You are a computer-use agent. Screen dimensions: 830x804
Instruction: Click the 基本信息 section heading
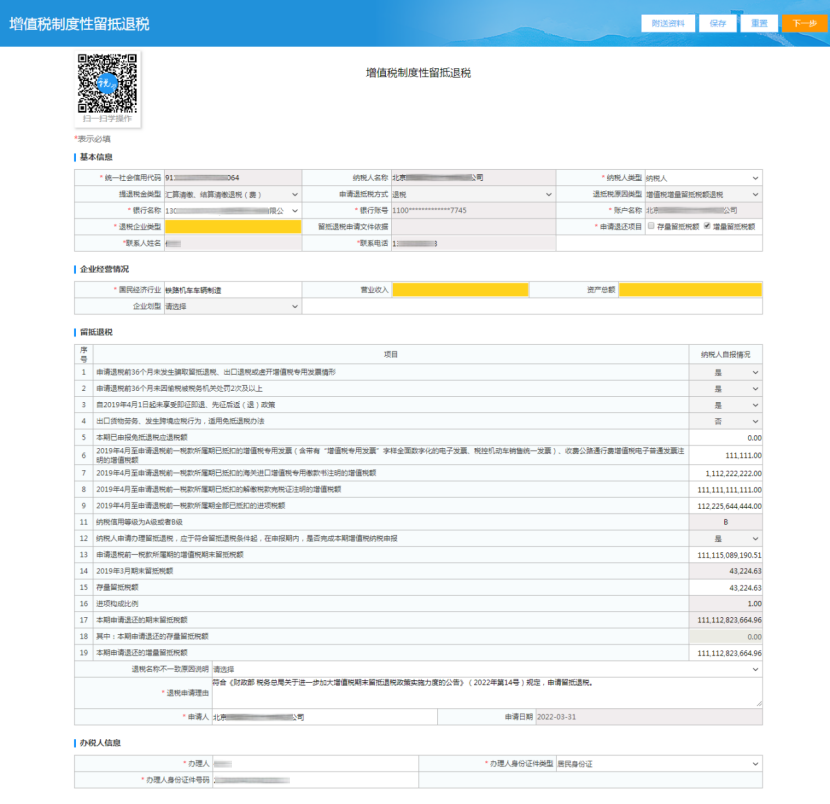click(x=96, y=157)
